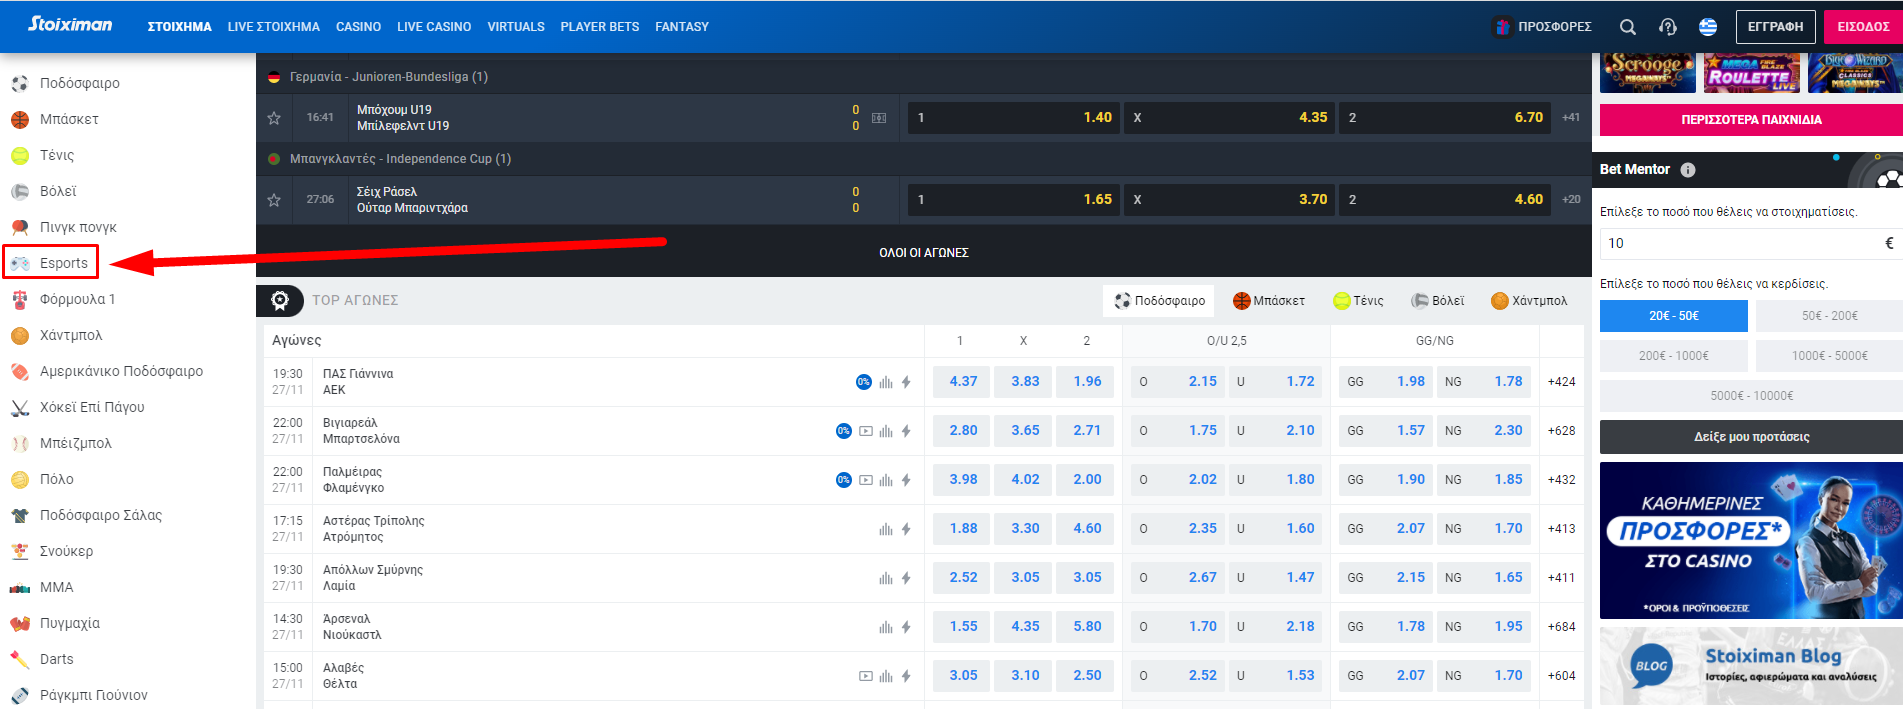Image resolution: width=1903 pixels, height=709 pixels.
Task: Open statistics bars icon for Άρσεναλ match
Action: click(x=886, y=627)
